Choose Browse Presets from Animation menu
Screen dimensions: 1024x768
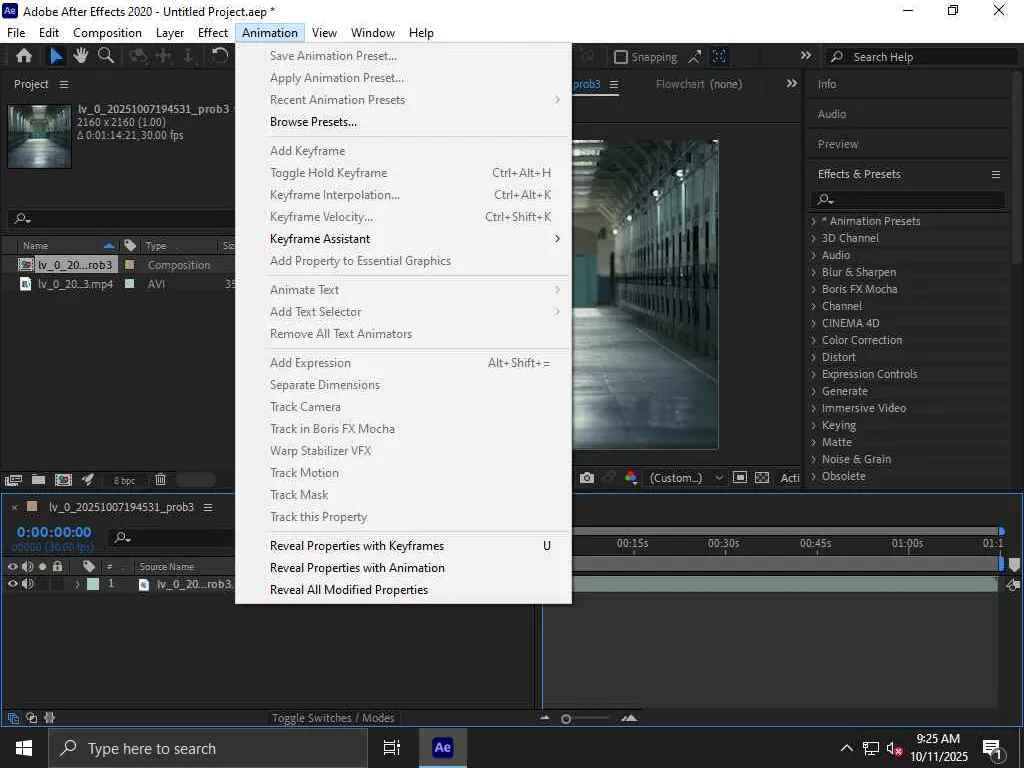coord(313,122)
